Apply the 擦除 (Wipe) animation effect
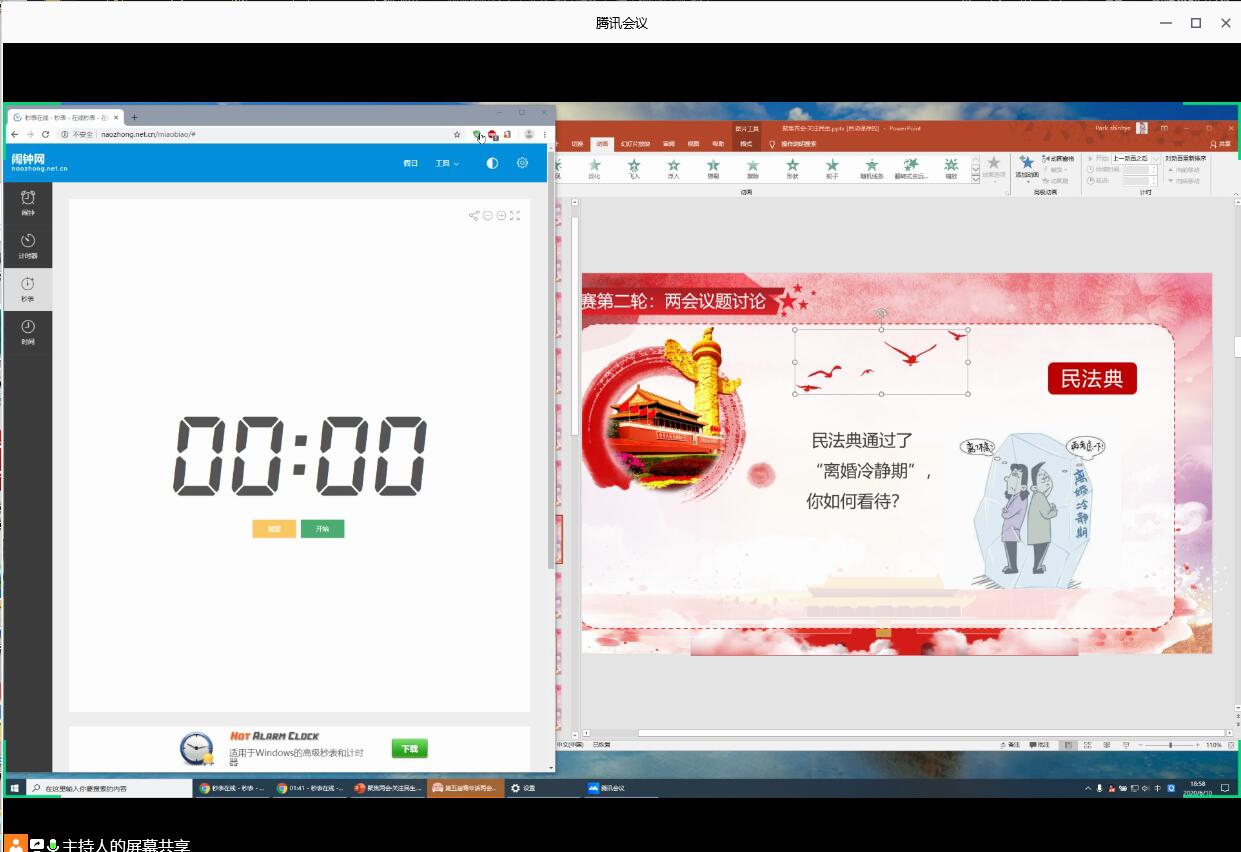Viewport: 1241px width, 852px height. pyautogui.click(x=753, y=169)
